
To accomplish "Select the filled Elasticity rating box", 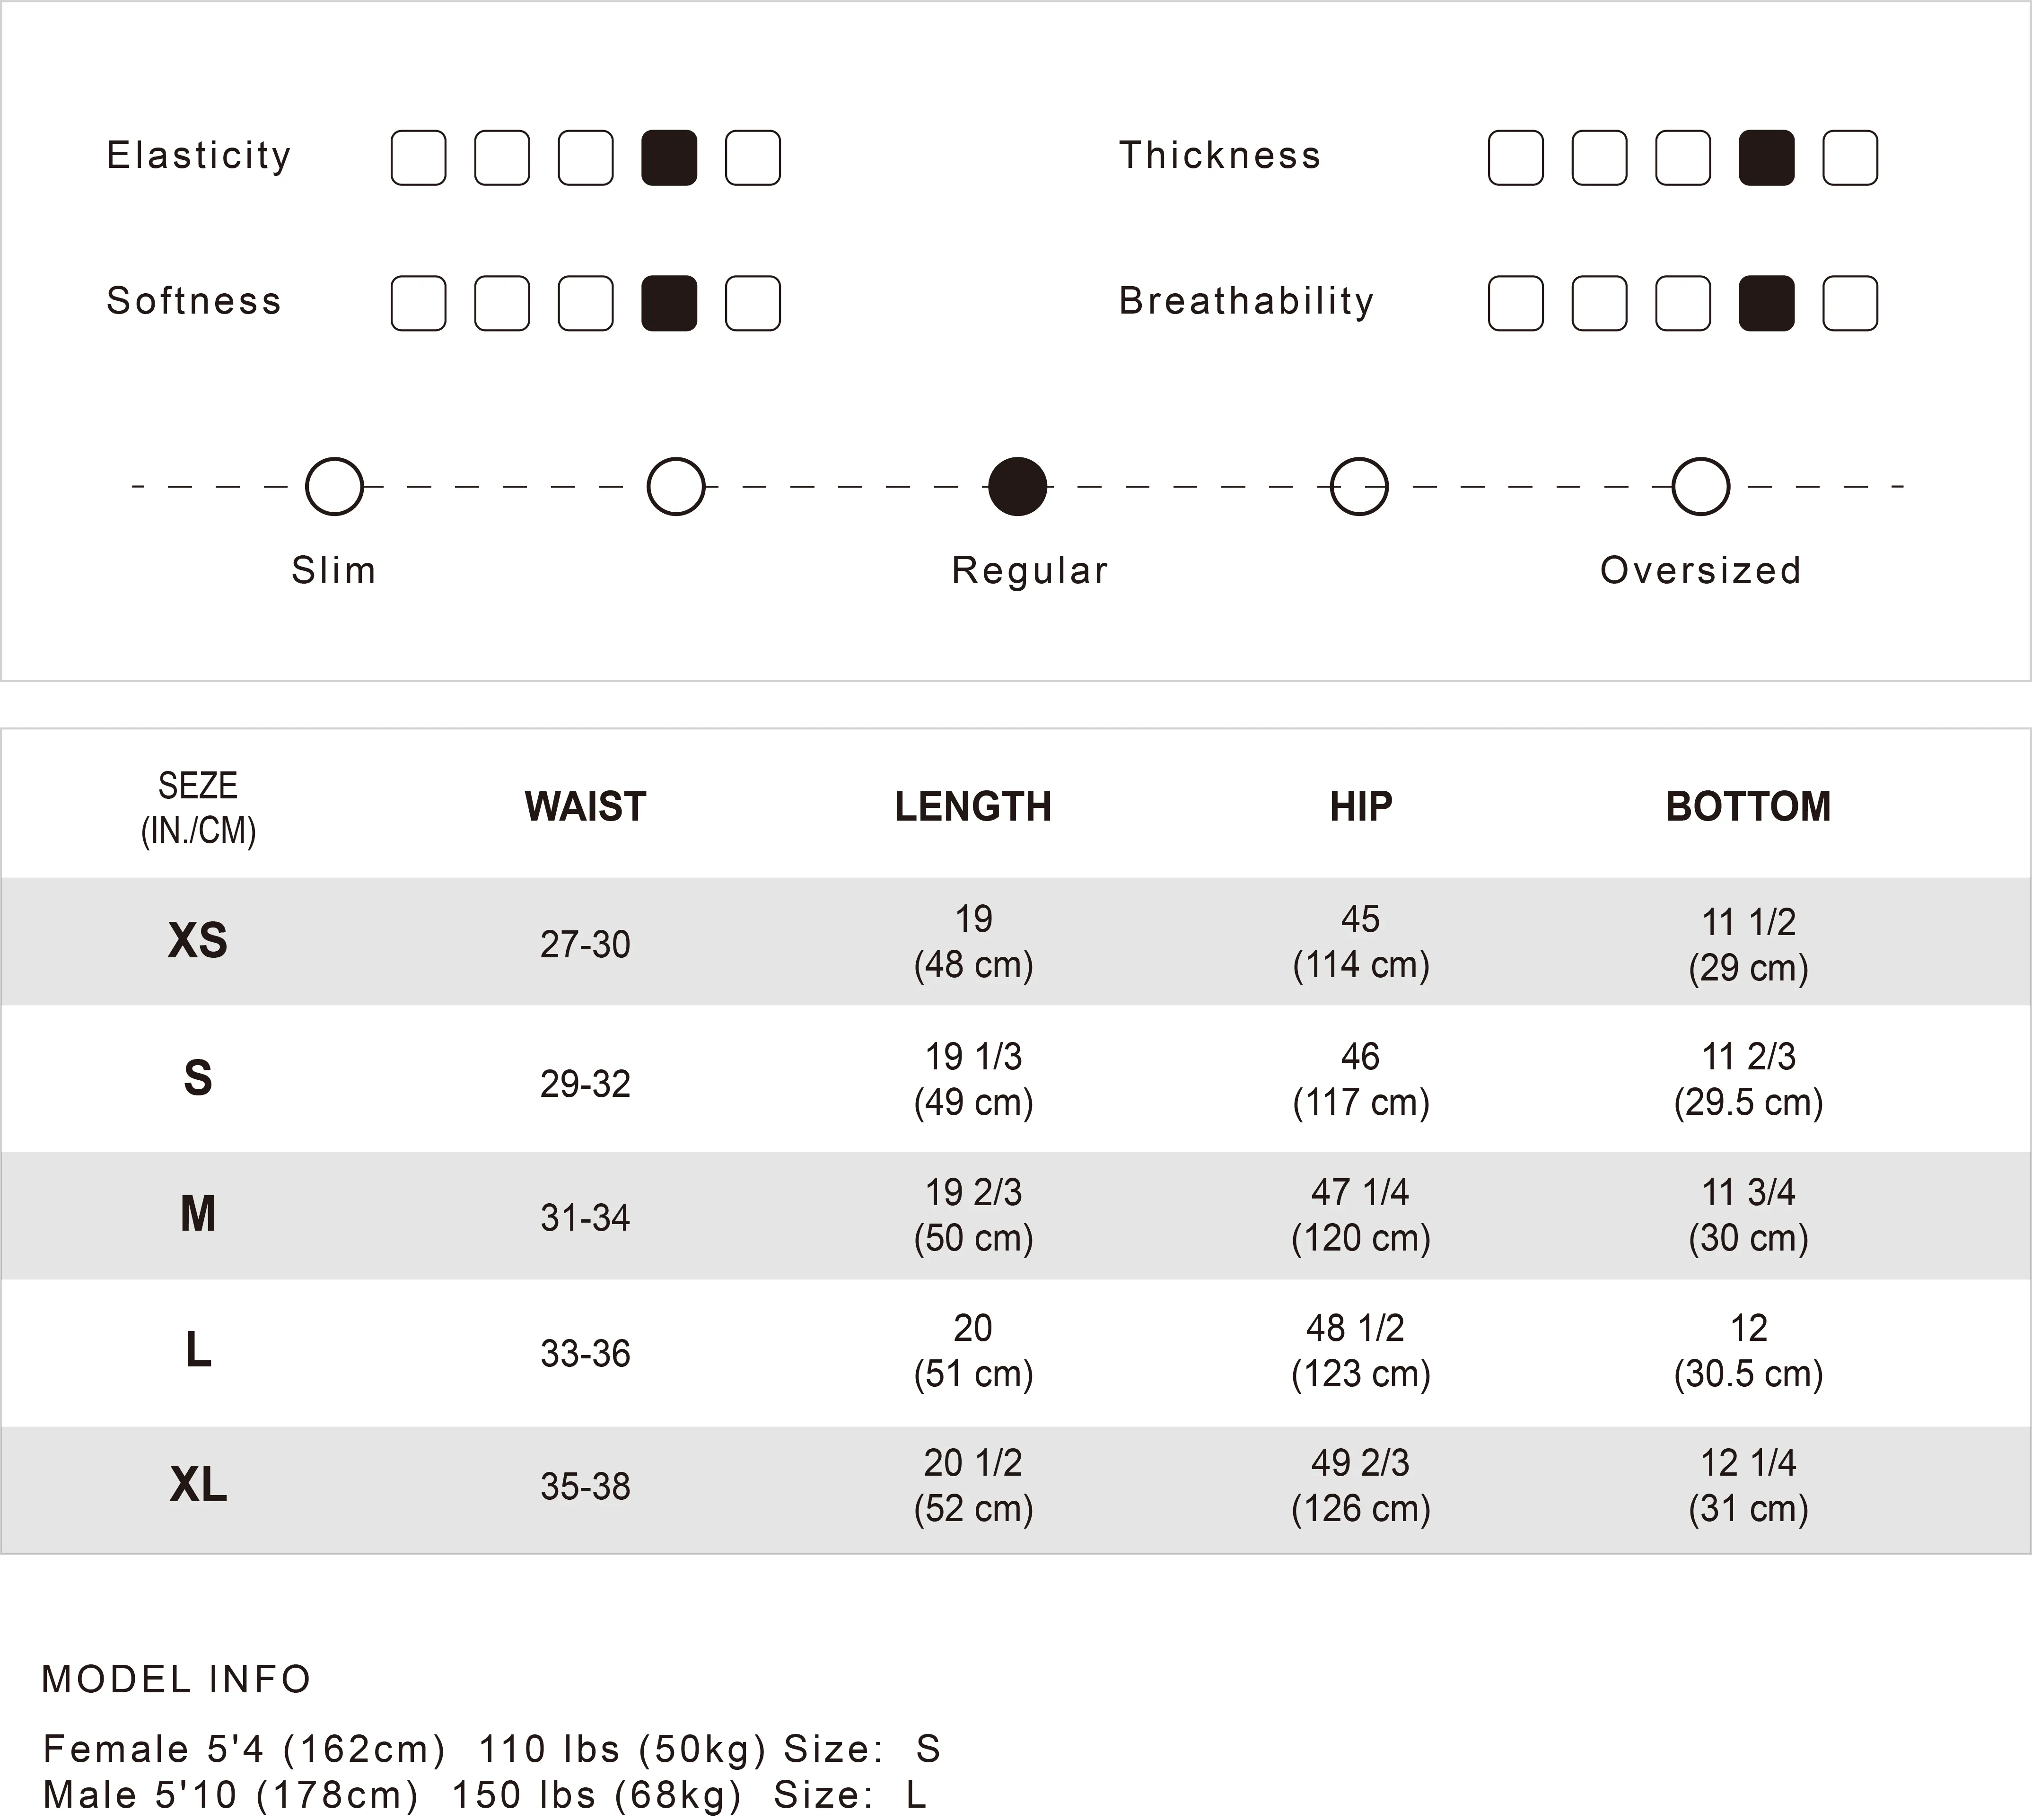I will pyautogui.click(x=669, y=158).
